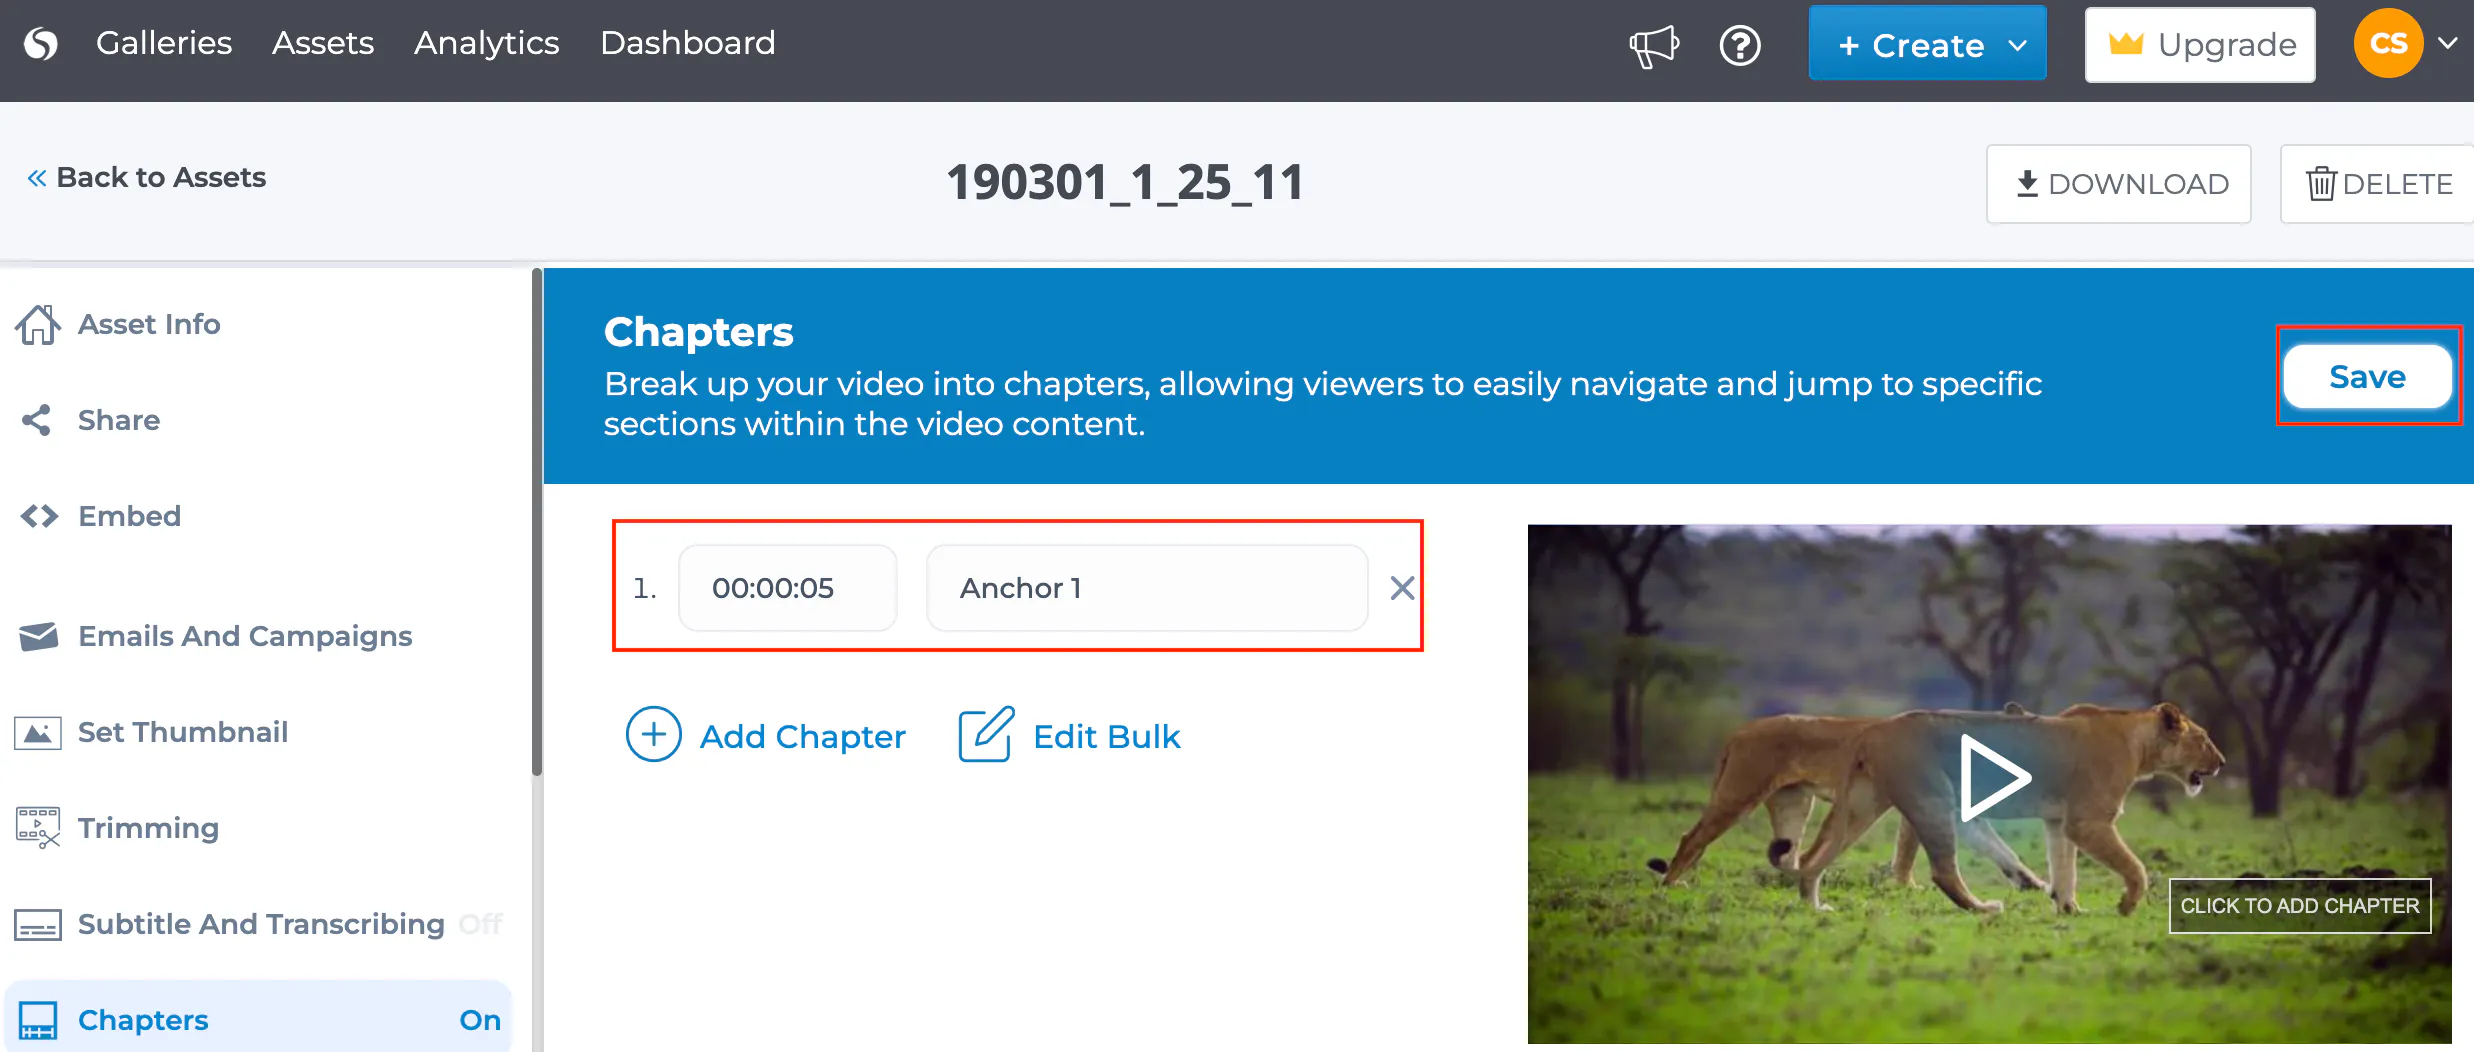Click the video title 190301_1_25_11
Image resolution: width=2474 pixels, height=1052 pixels.
1125,183
